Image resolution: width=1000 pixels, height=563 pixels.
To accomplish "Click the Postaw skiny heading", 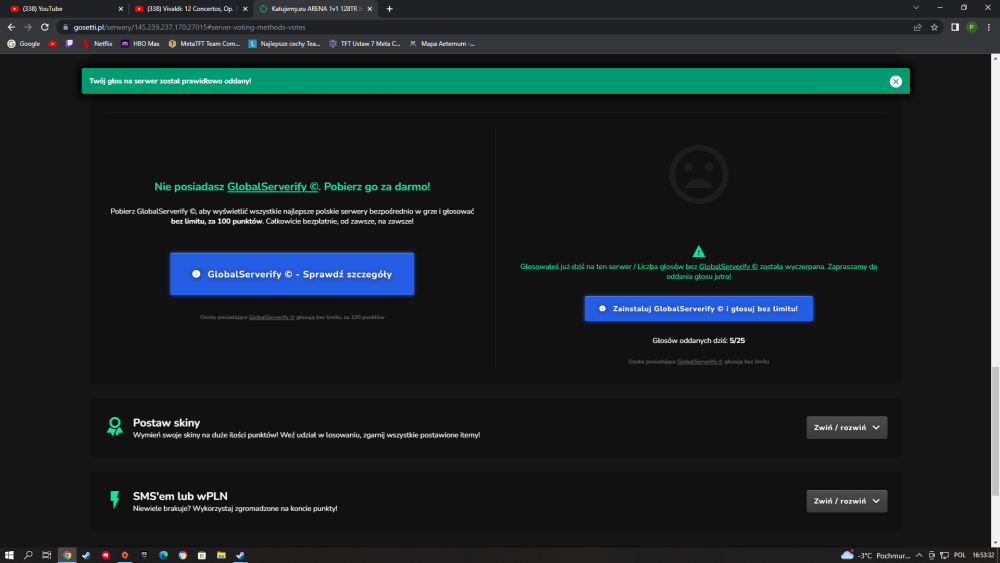I will (x=166, y=423).
